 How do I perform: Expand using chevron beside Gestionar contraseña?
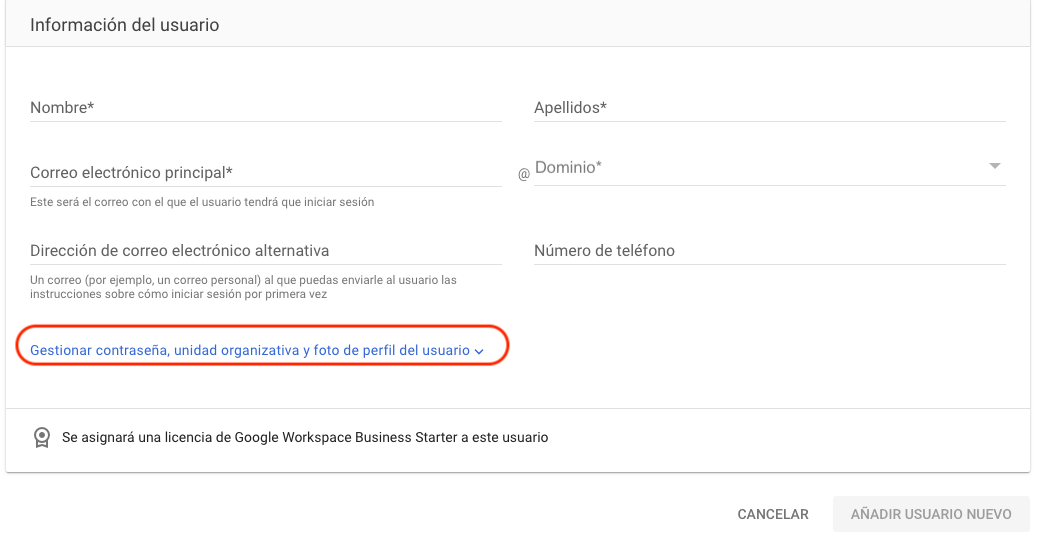(x=479, y=352)
